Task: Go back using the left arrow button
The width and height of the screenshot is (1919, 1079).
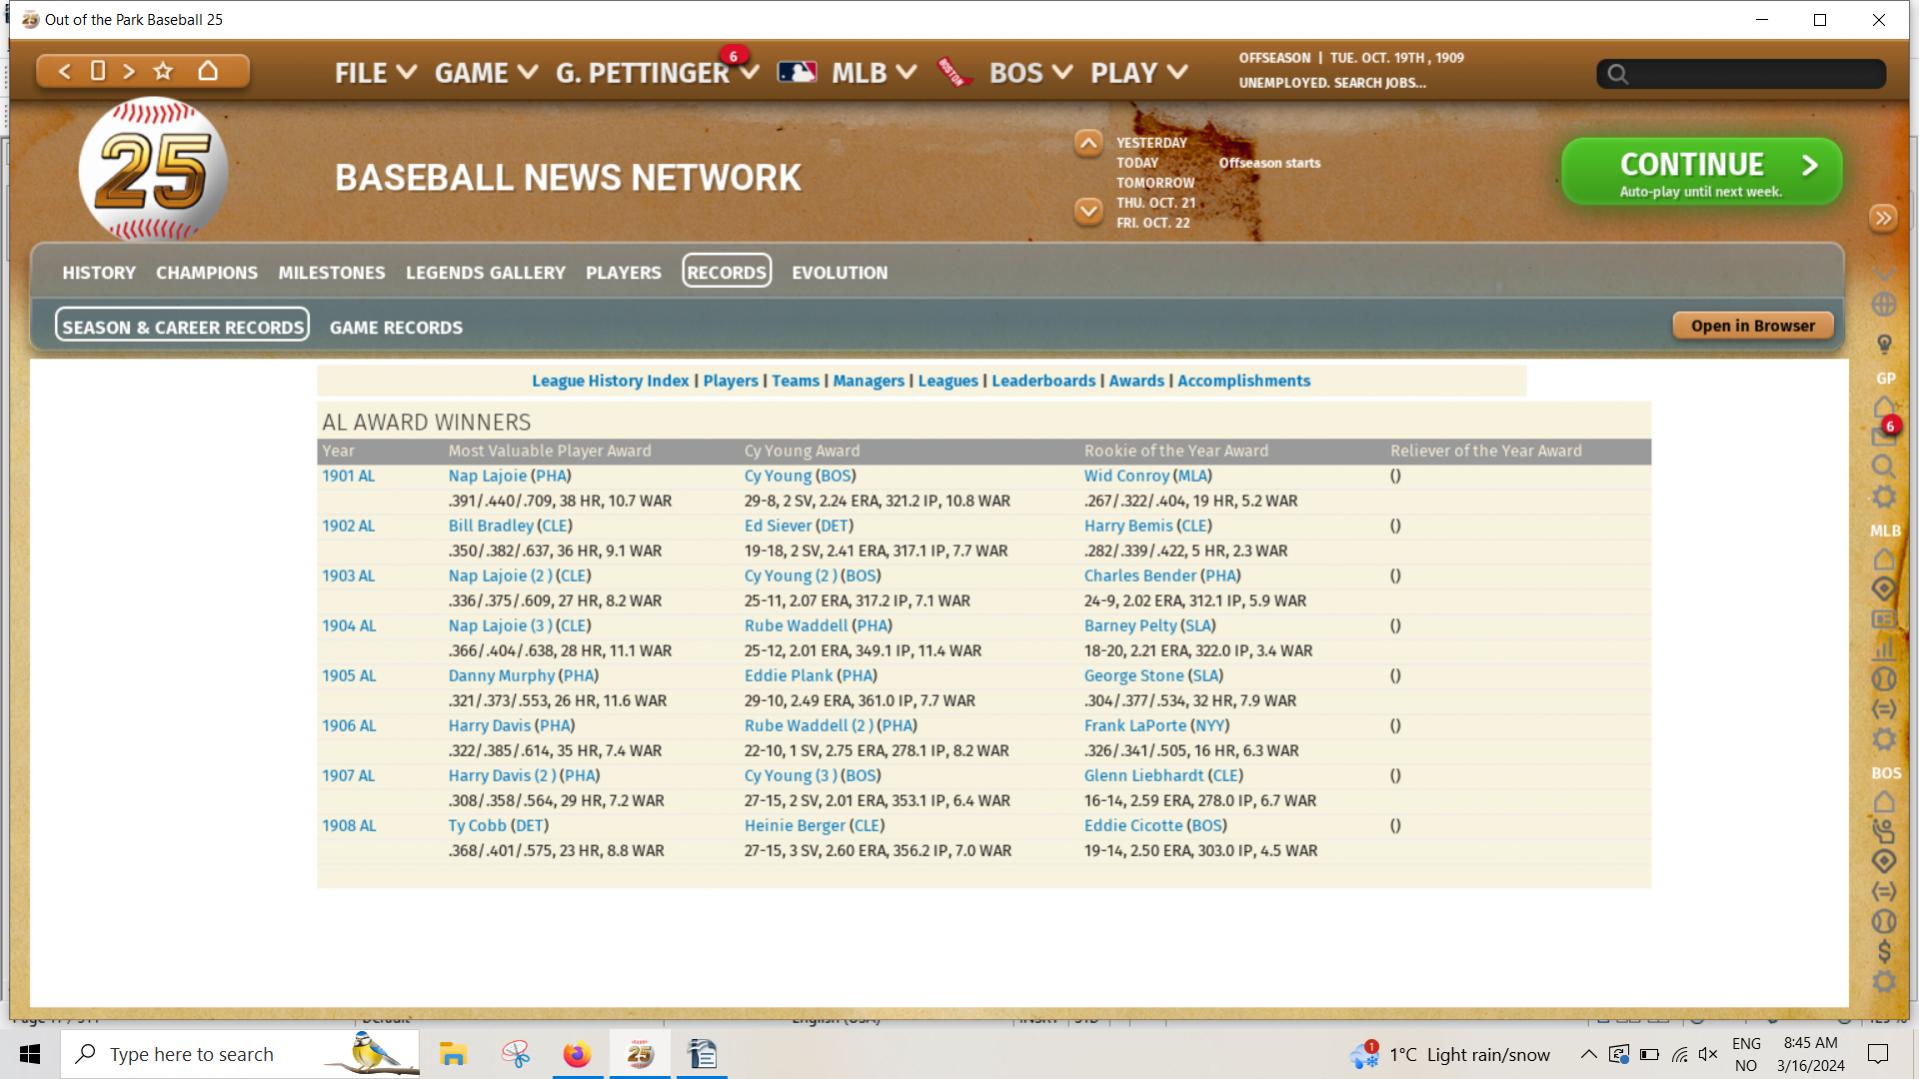Action: (64, 71)
